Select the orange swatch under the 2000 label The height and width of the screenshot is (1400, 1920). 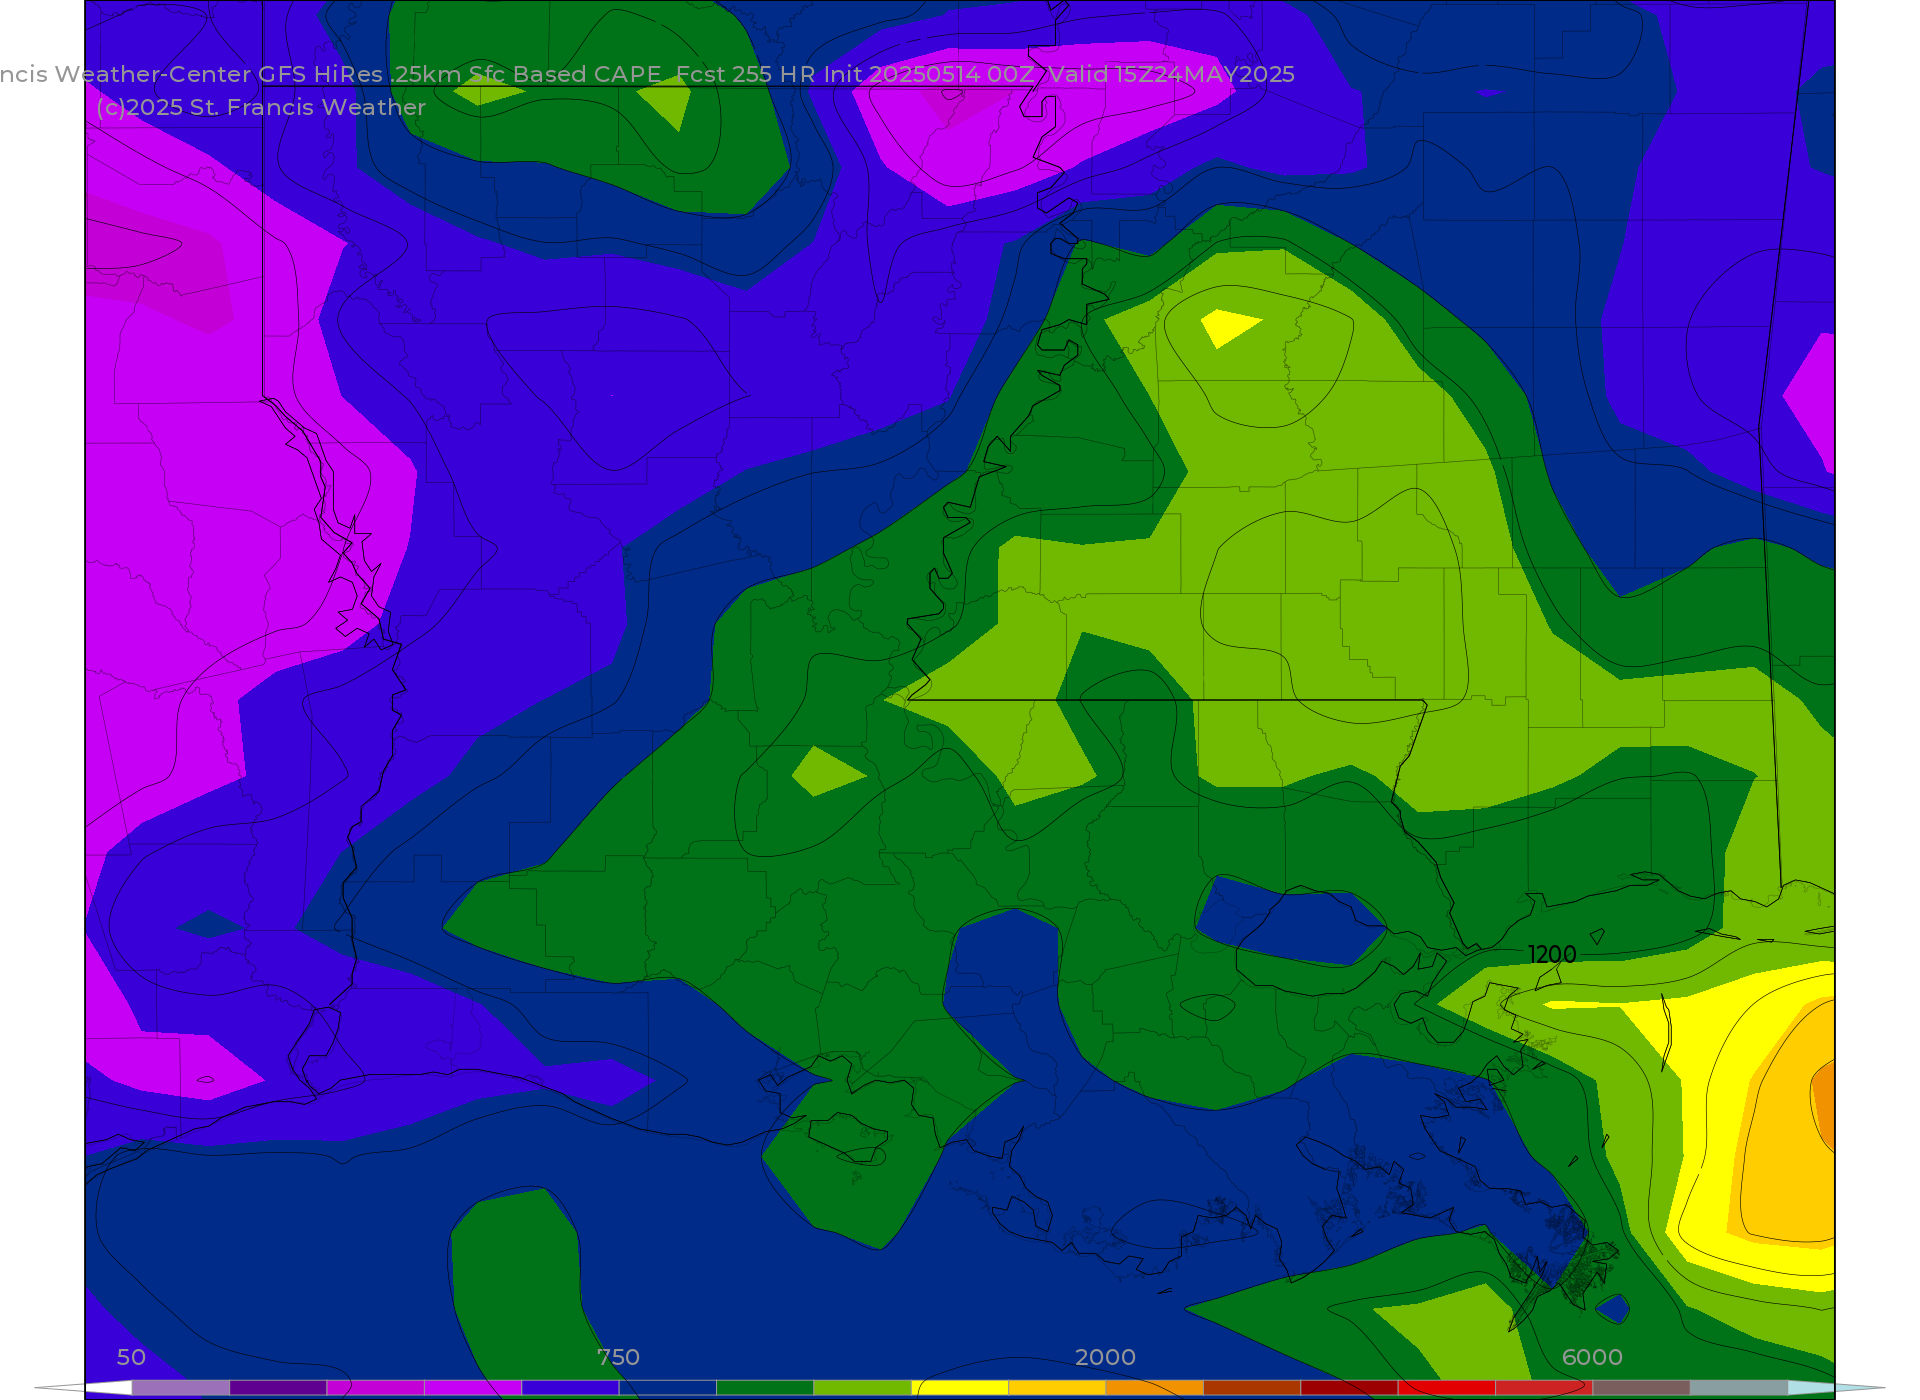1155,1388
